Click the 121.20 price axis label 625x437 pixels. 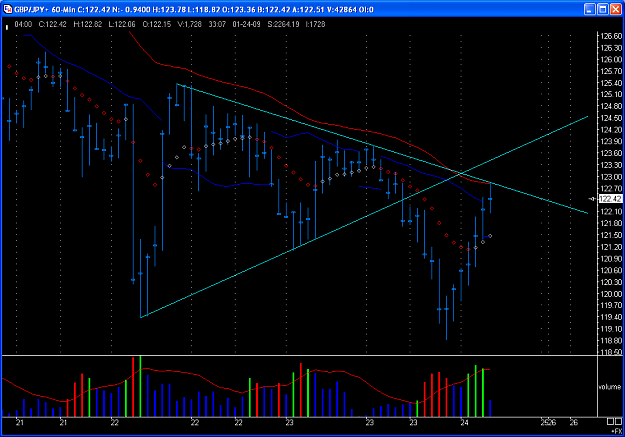click(611, 247)
